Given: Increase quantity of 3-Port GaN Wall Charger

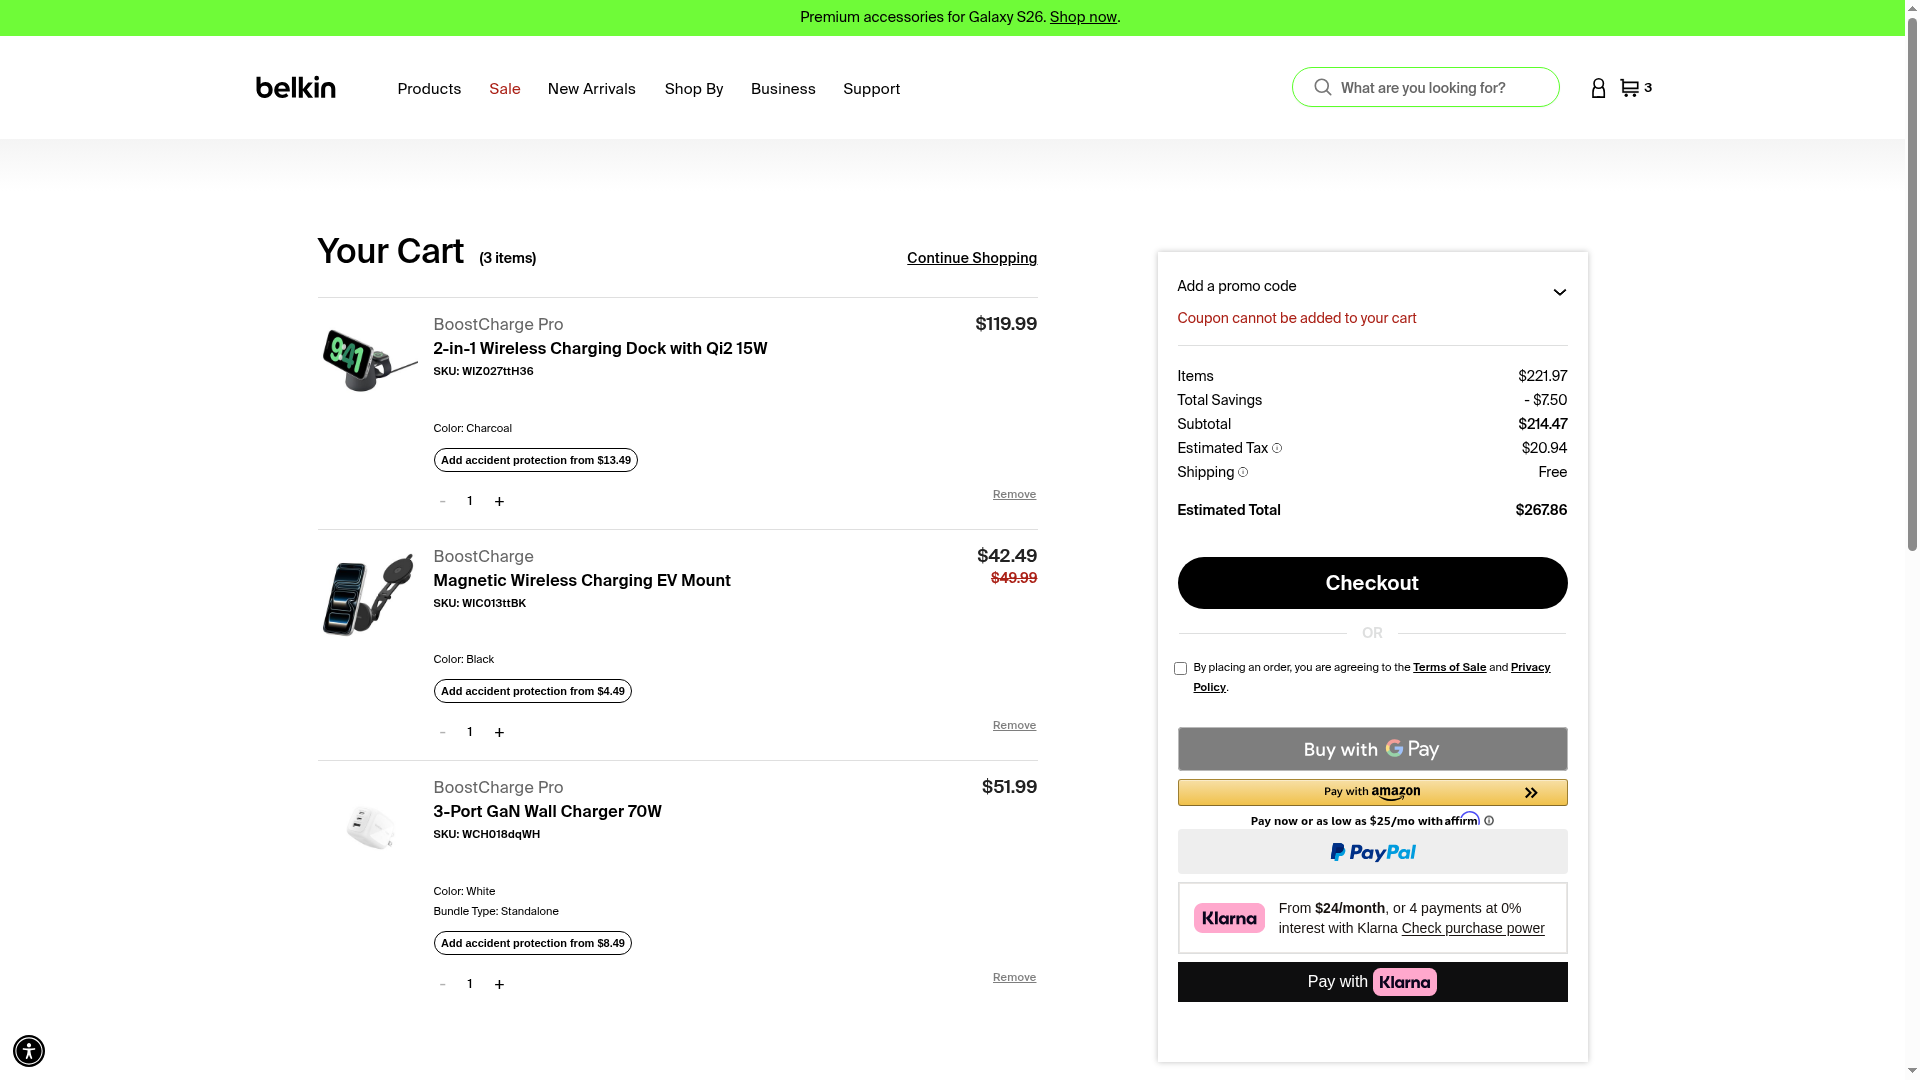Looking at the screenshot, I should 499,984.
